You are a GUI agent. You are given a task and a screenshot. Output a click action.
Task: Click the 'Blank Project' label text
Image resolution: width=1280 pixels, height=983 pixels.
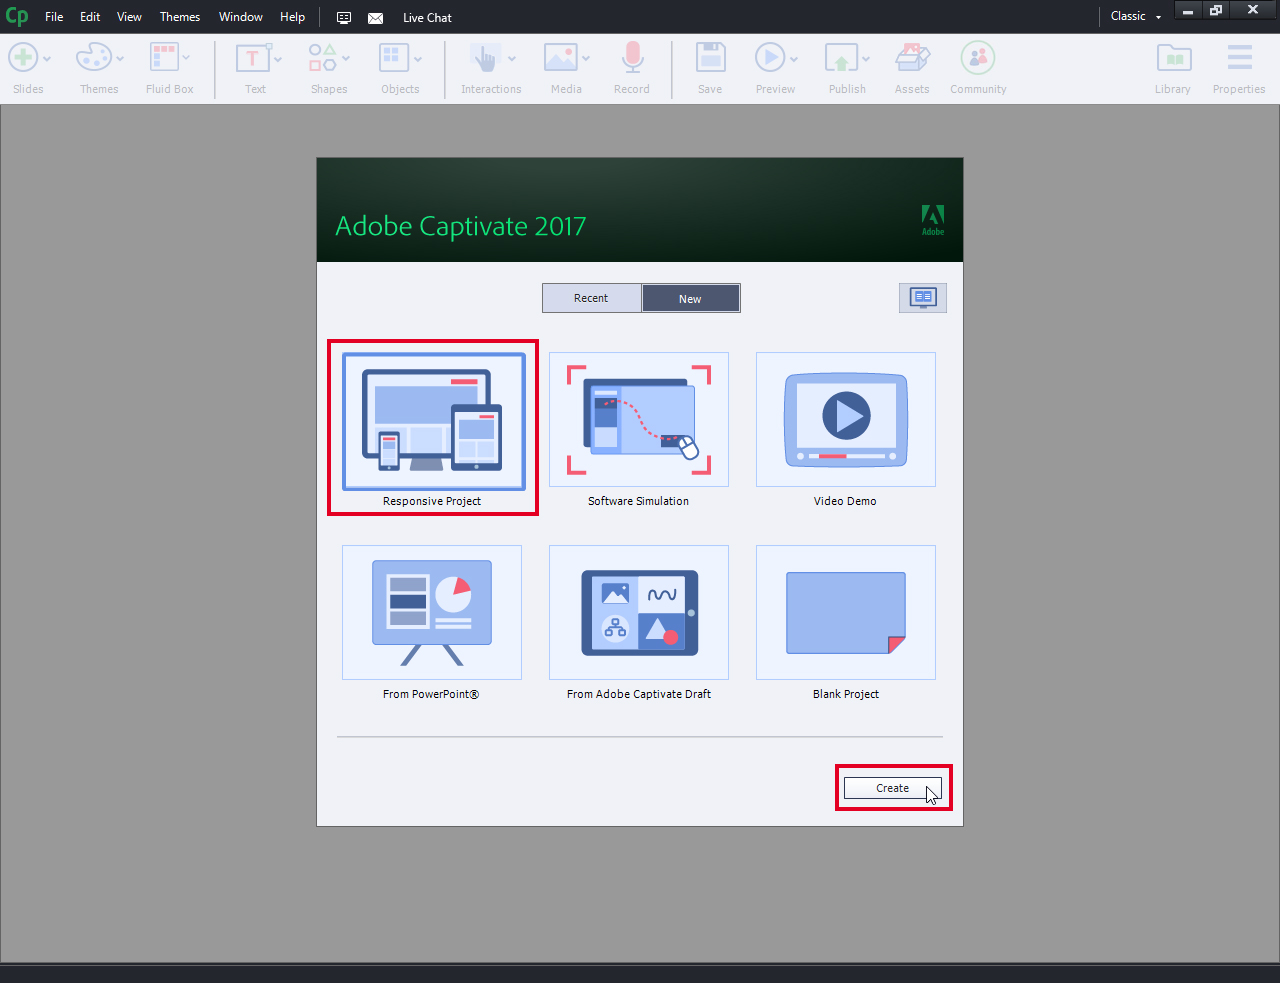tap(846, 694)
